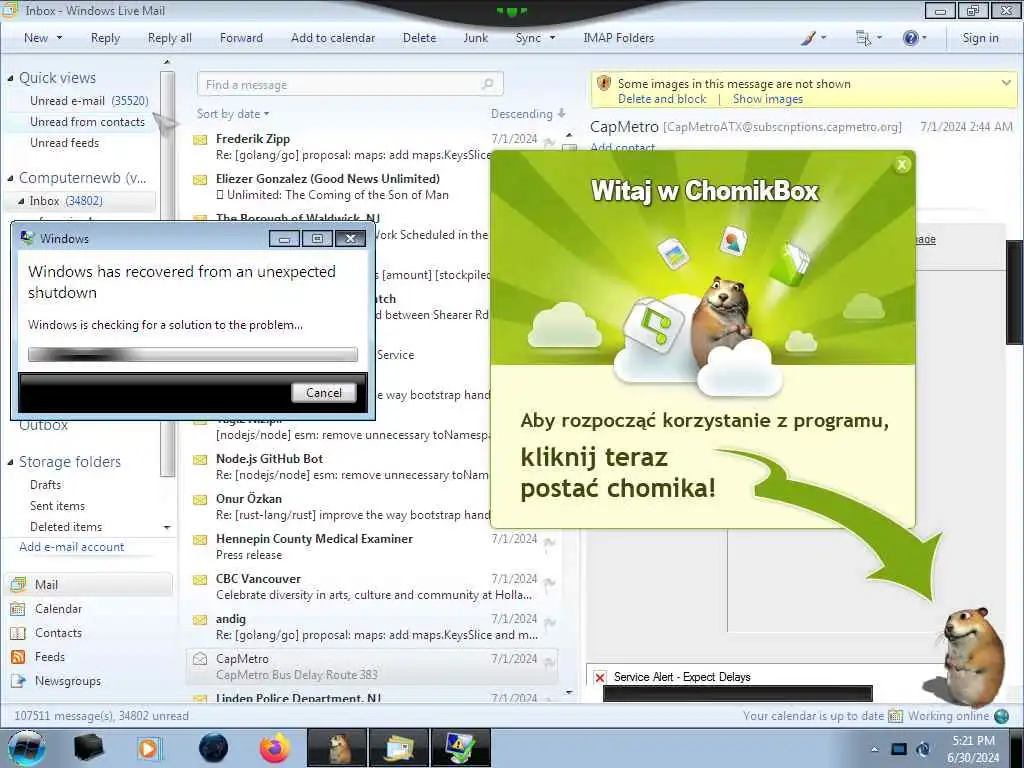Show hidden tray icons arrow
Screen dimensions: 1024x768
(874, 749)
